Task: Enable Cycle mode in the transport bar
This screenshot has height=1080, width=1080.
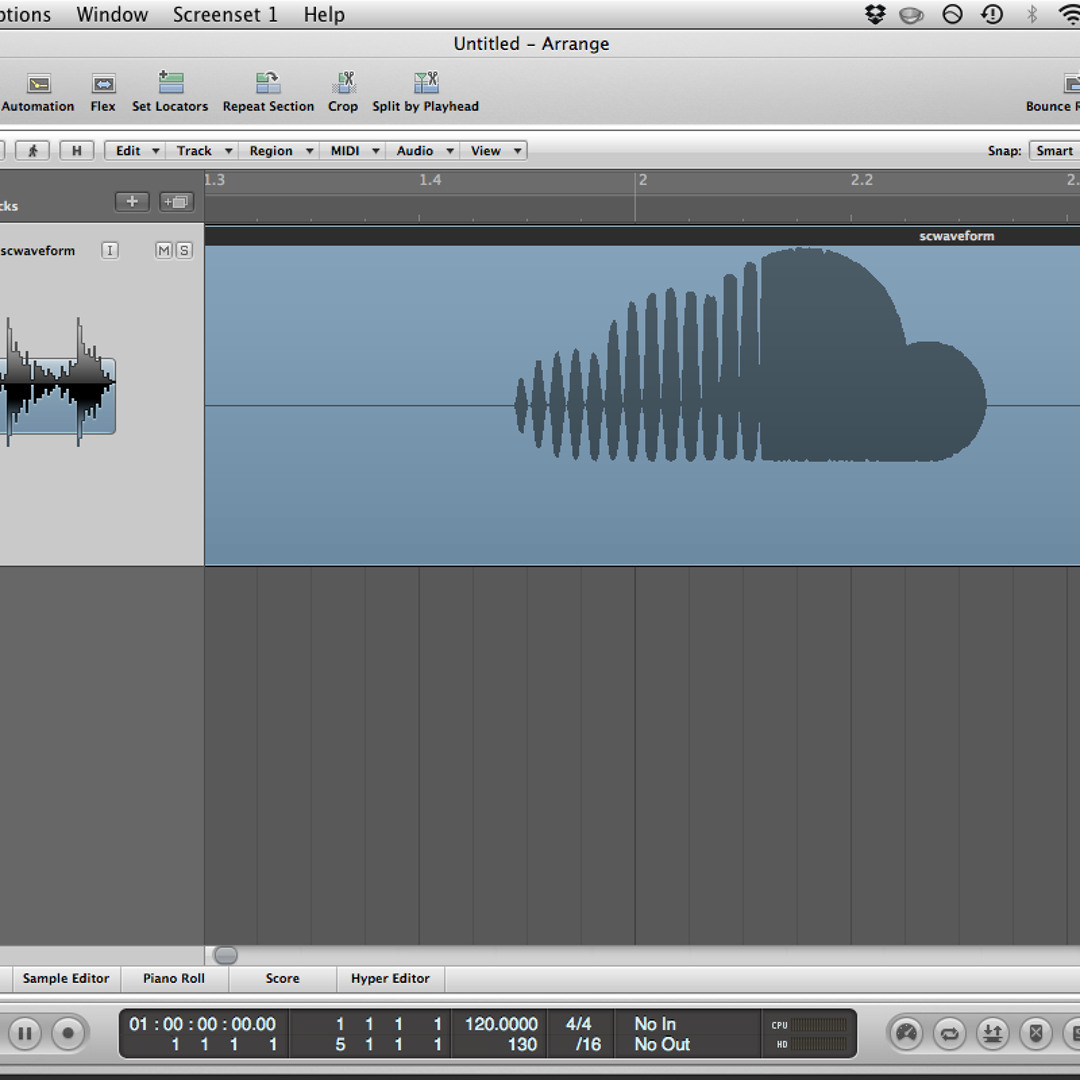Action: (949, 1034)
